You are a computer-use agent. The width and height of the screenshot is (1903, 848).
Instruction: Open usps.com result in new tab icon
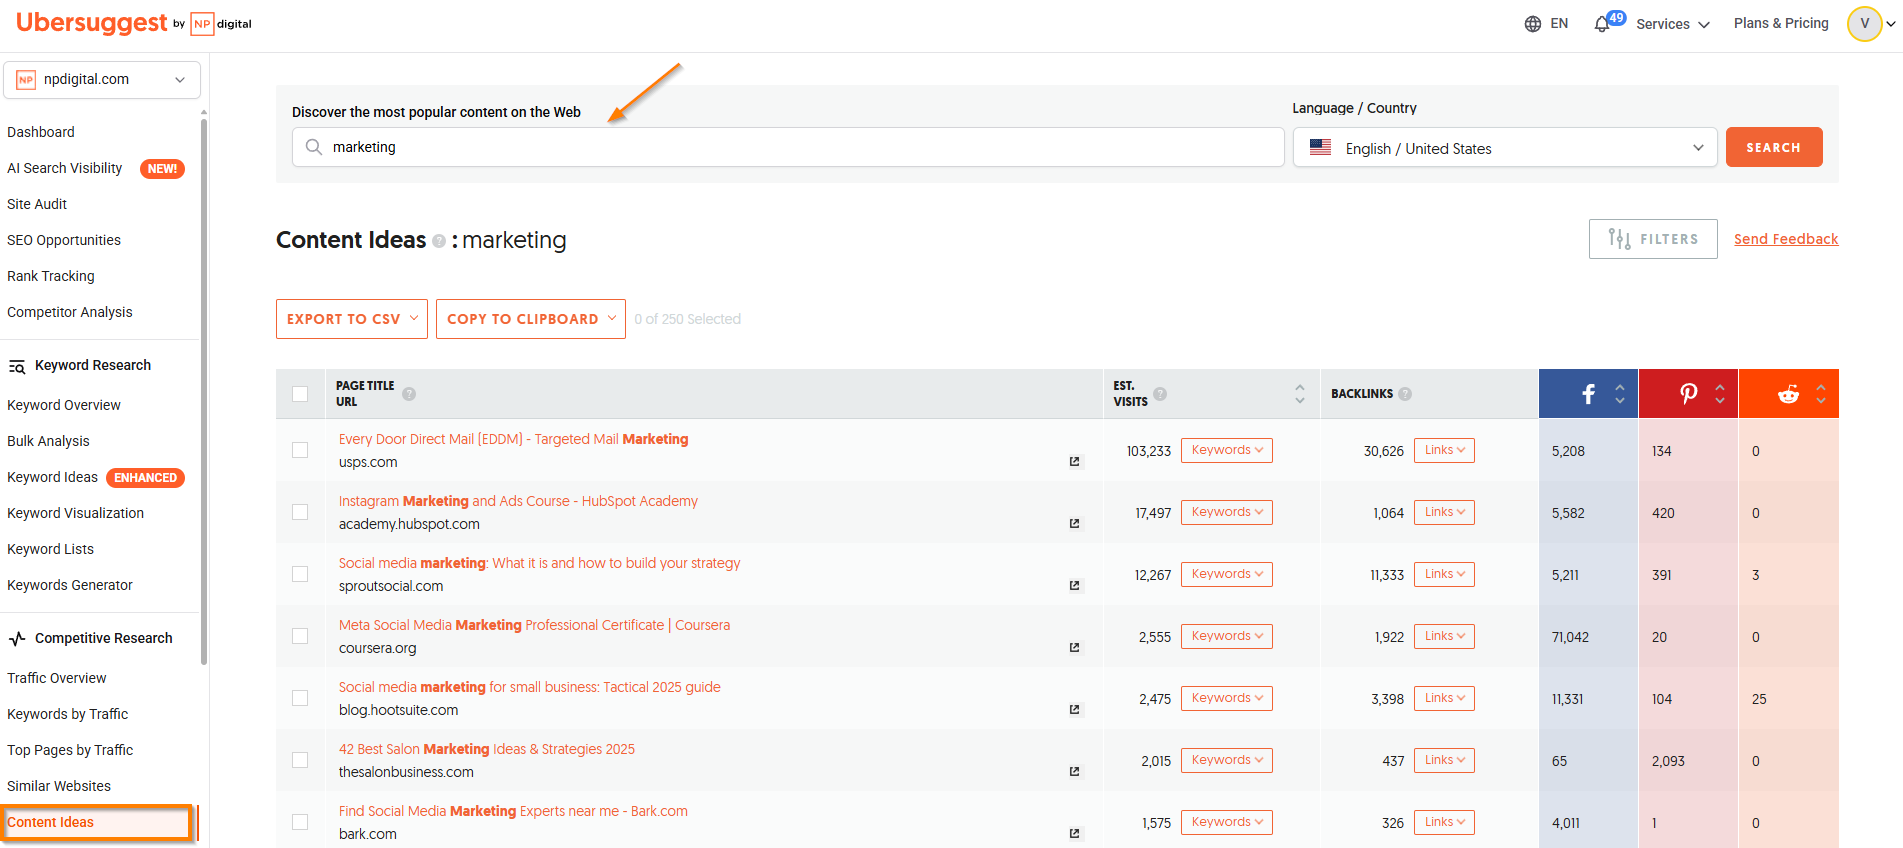coord(1074,462)
